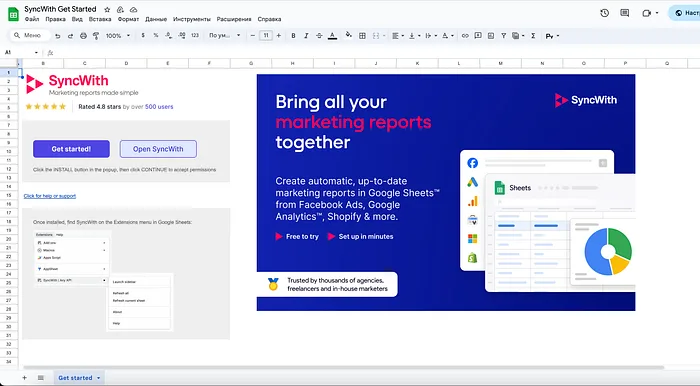Open the fill color bucket
Viewport: 700px width, 386px height.
tap(349, 35)
